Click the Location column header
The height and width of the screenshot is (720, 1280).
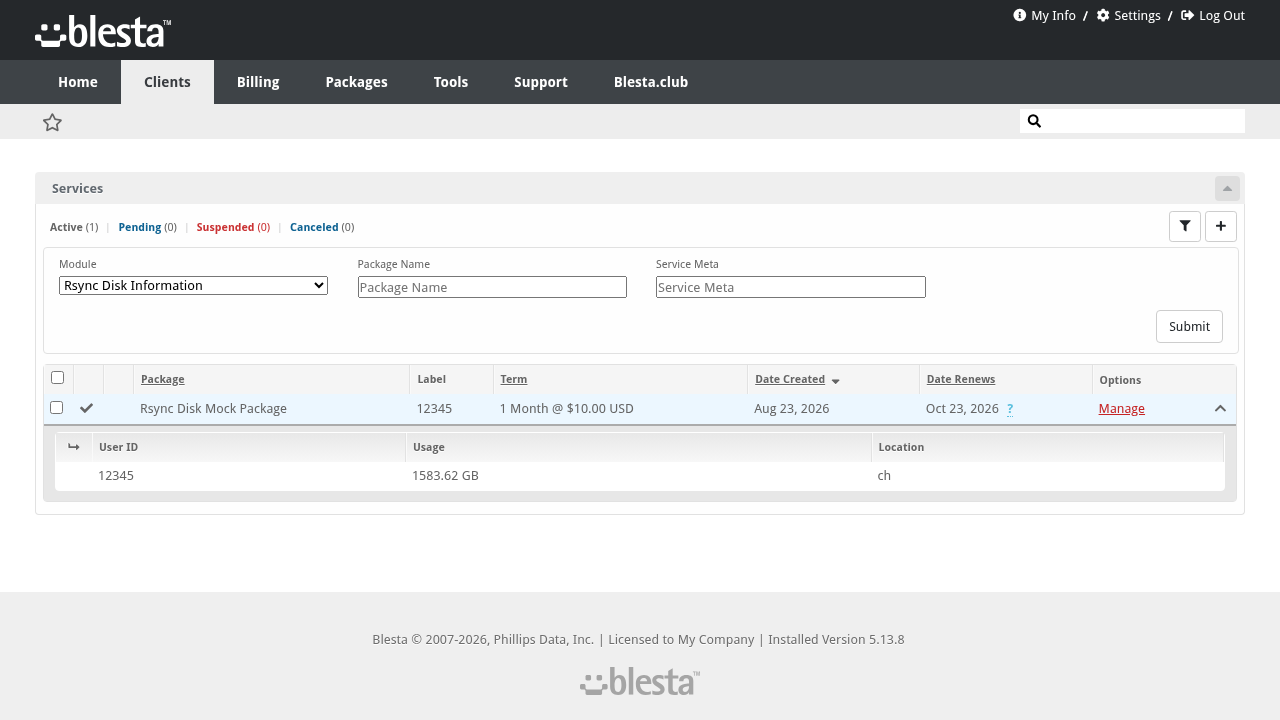tap(901, 447)
